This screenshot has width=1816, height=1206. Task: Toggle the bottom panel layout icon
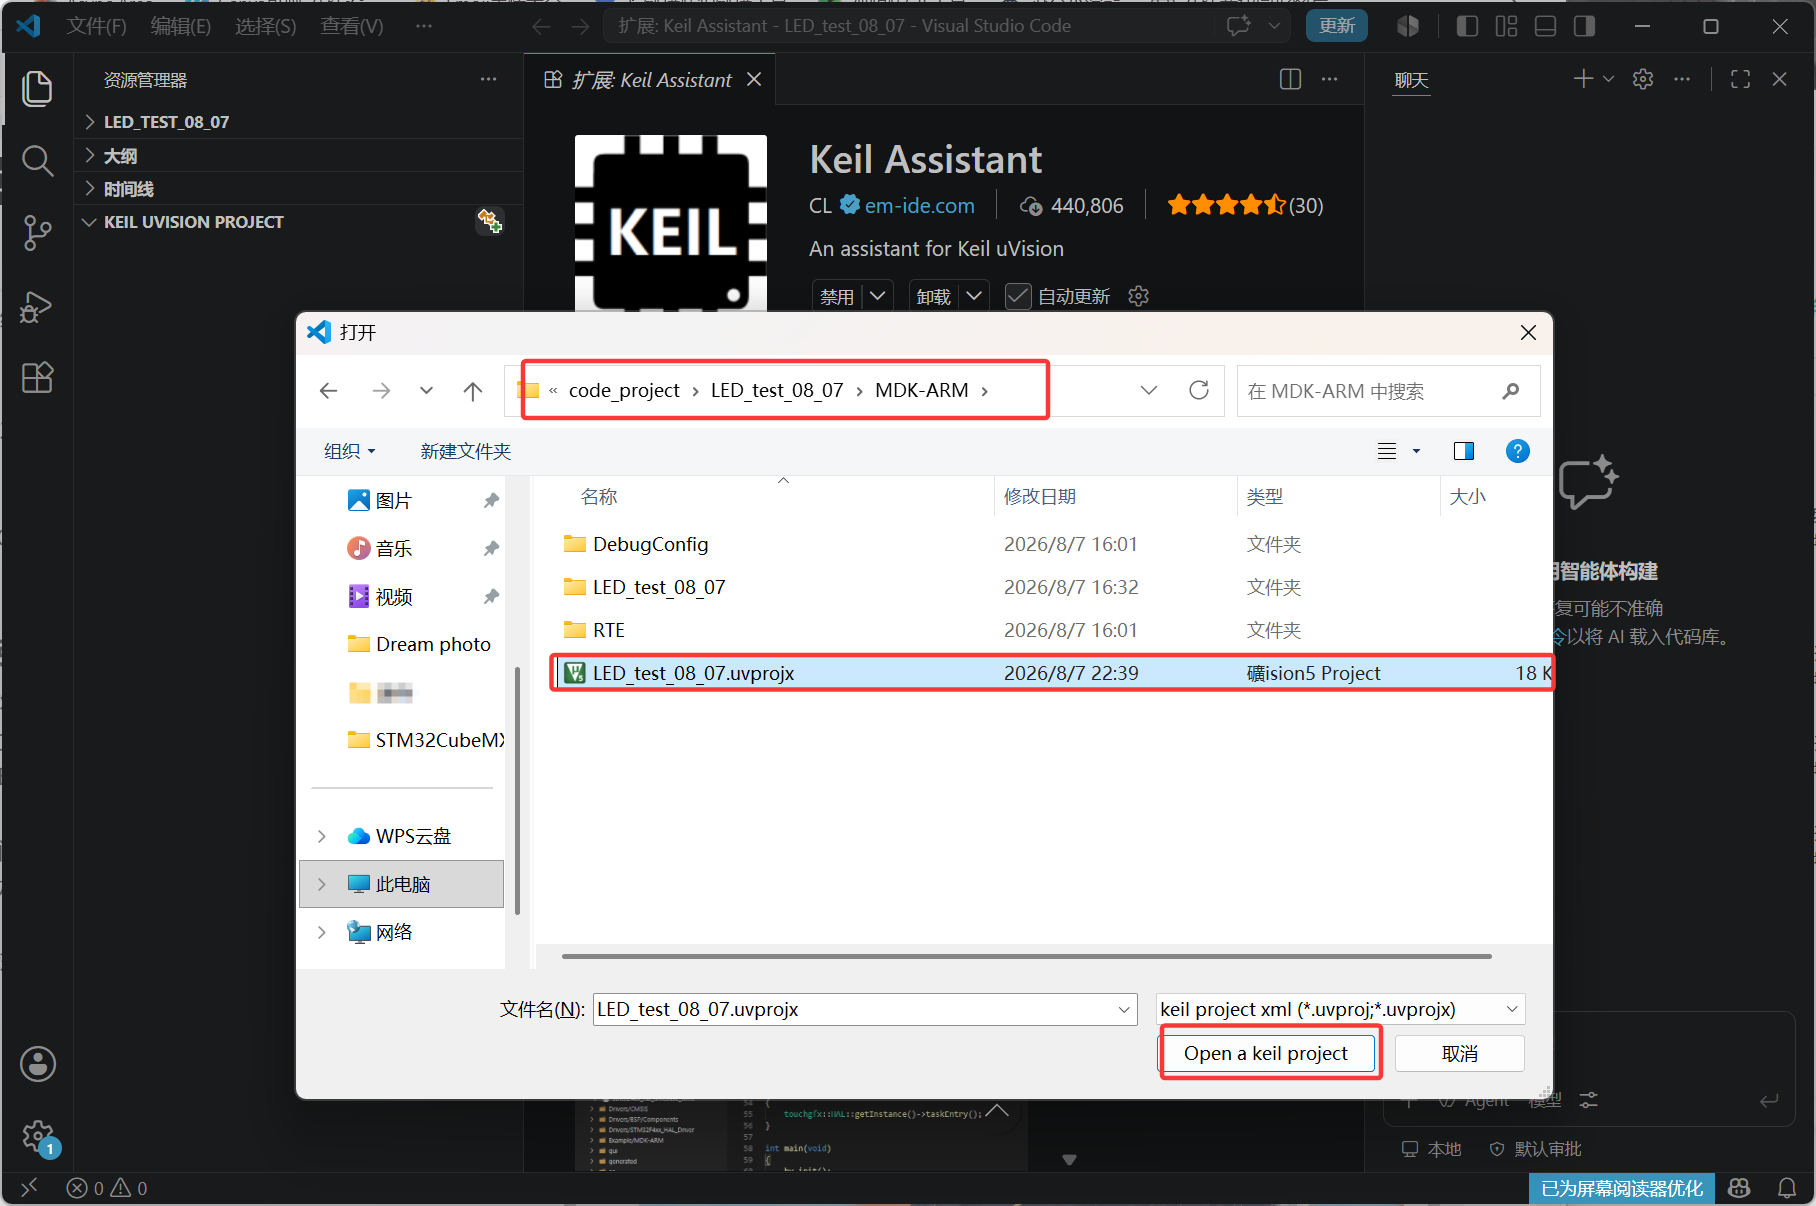[1545, 26]
